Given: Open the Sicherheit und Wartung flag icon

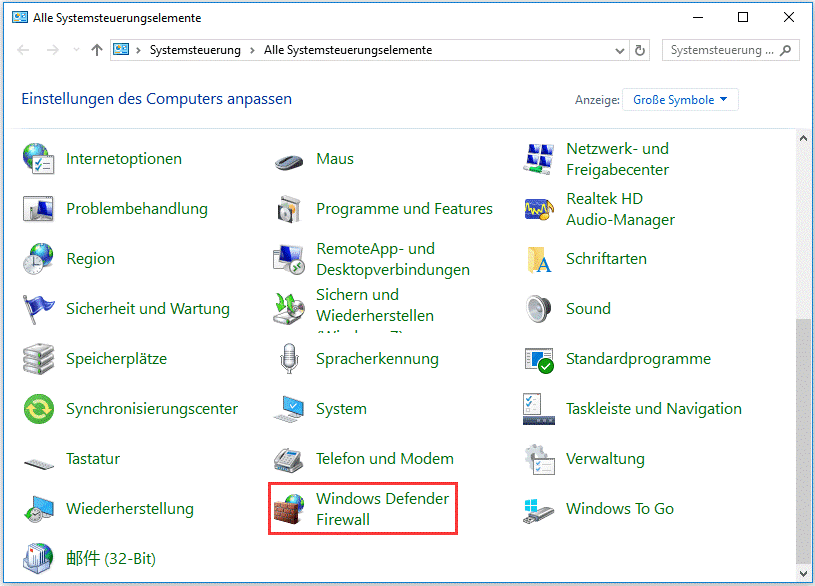Looking at the screenshot, I should click(38, 308).
